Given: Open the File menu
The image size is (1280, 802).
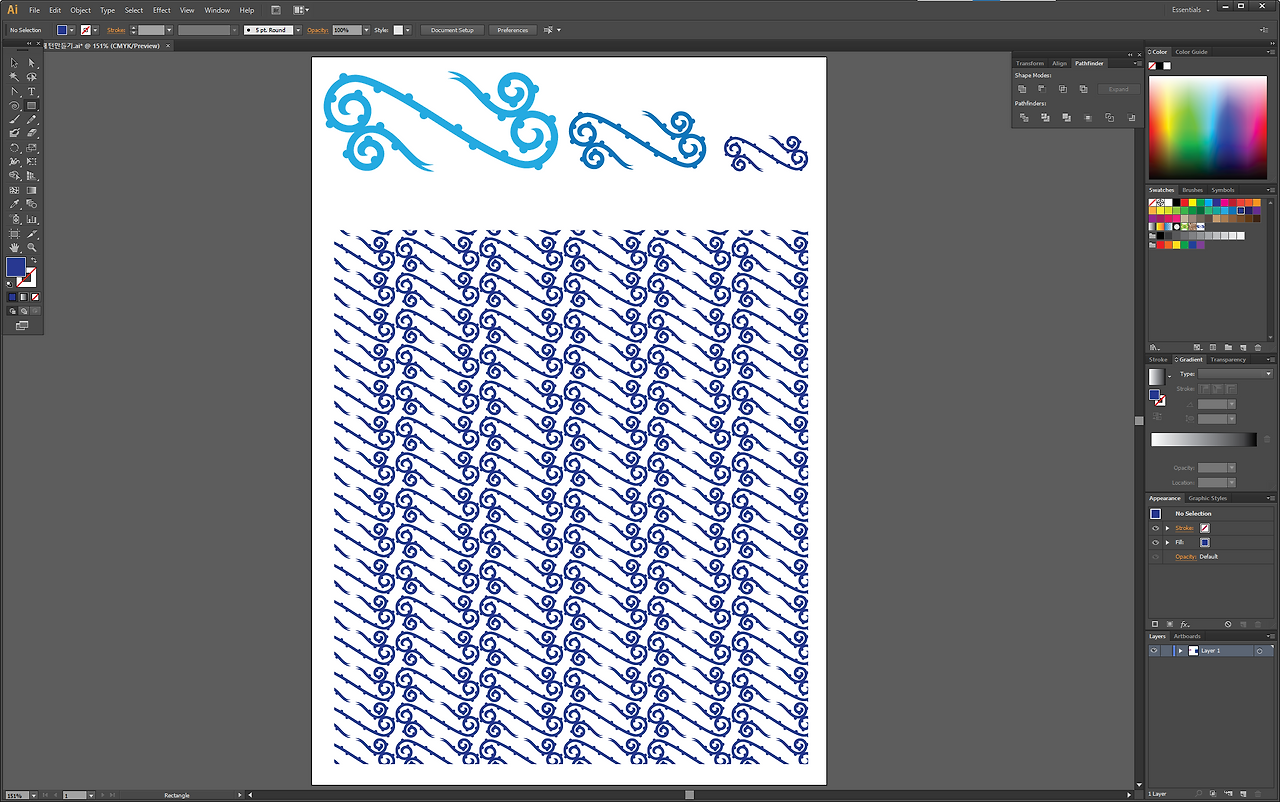Looking at the screenshot, I should point(34,10).
